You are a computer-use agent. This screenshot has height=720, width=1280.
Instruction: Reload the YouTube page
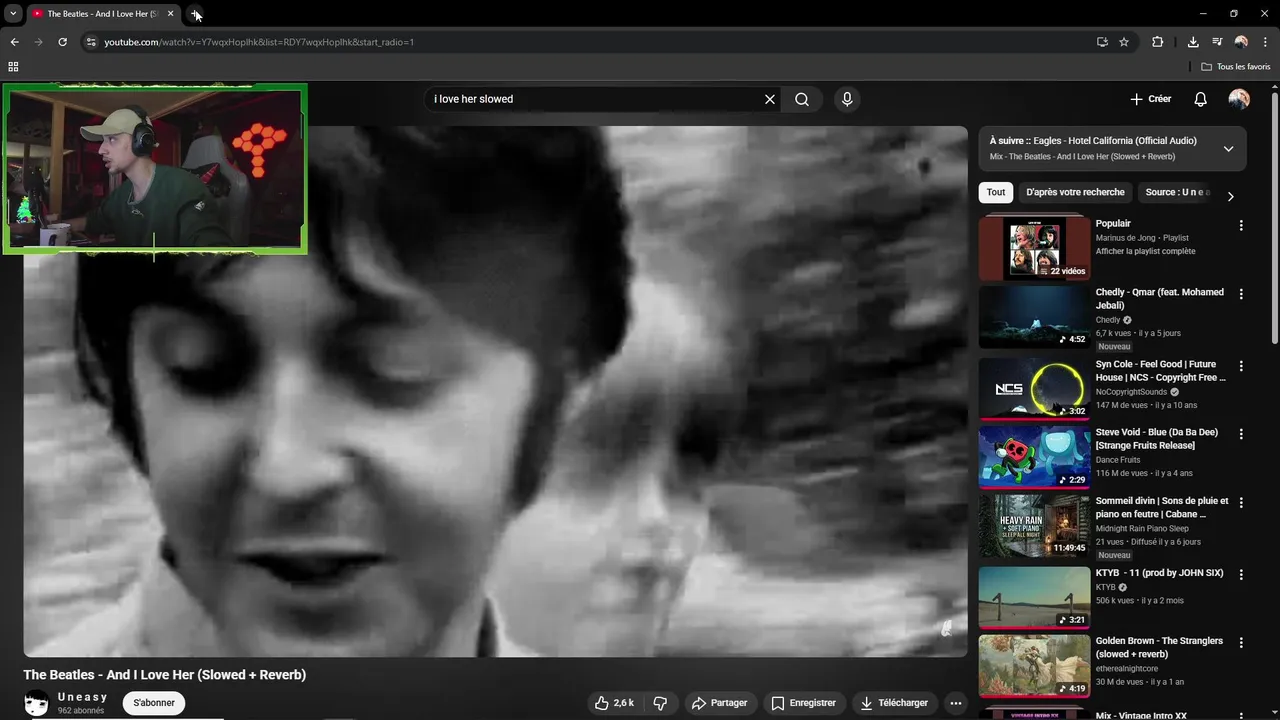tap(62, 42)
